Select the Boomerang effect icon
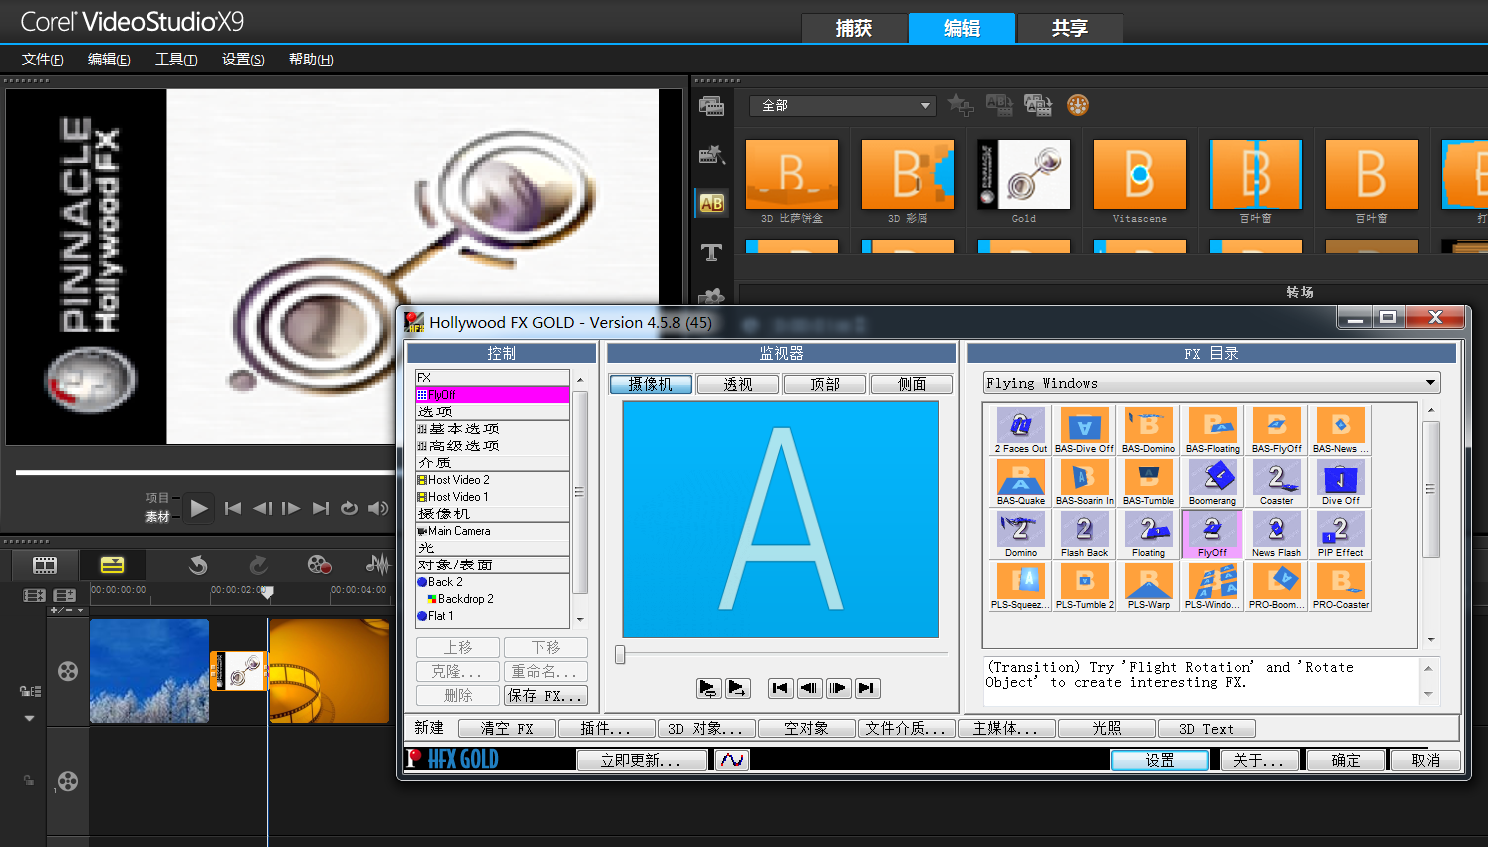Screen dimensions: 1488x847 (1212, 482)
